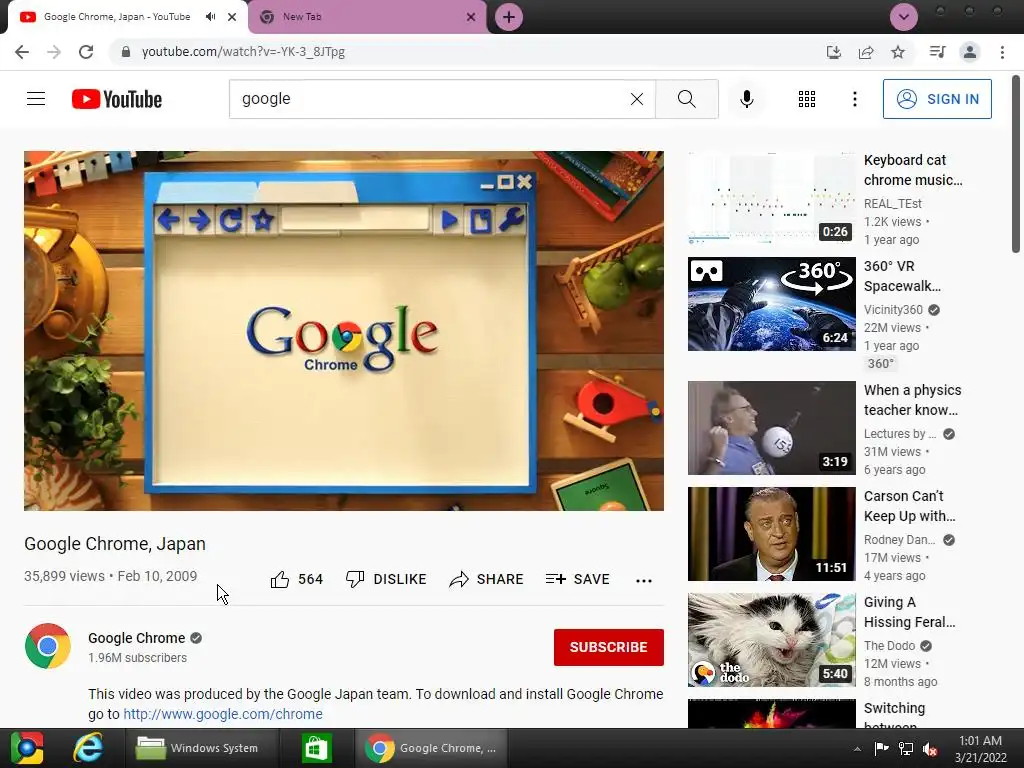Close the New Tab tab
Viewport: 1024px width, 768px height.
pyautogui.click(x=471, y=17)
